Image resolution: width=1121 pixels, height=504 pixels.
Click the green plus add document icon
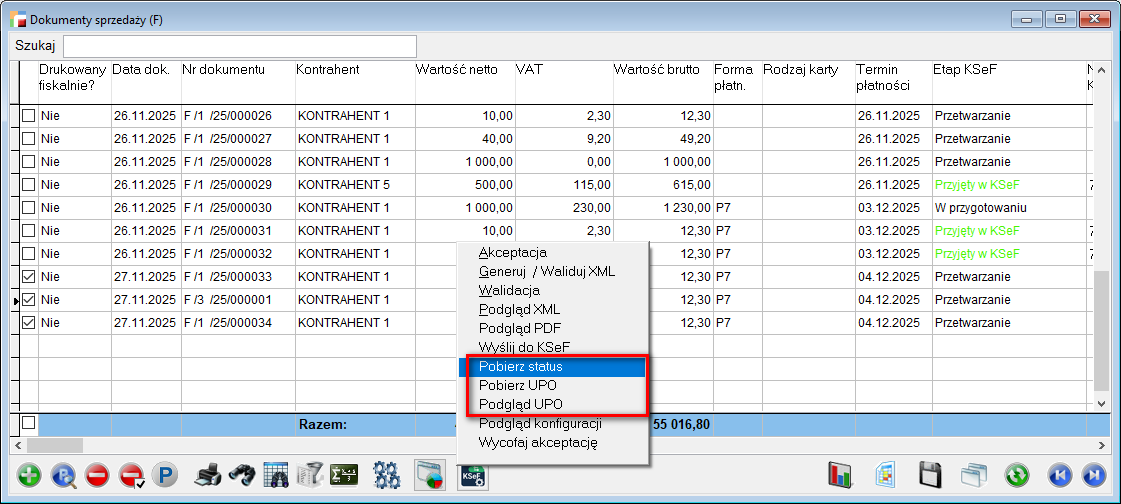pyautogui.click(x=29, y=476)
